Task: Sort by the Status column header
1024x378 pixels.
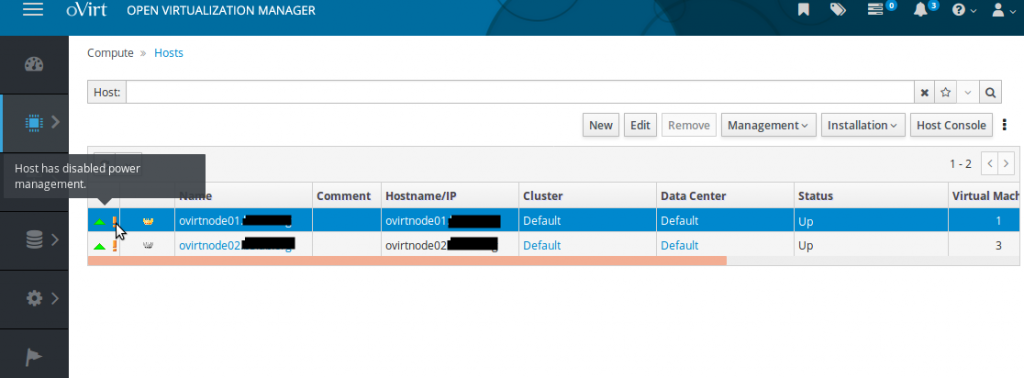Action: click(x=871, y=196)
